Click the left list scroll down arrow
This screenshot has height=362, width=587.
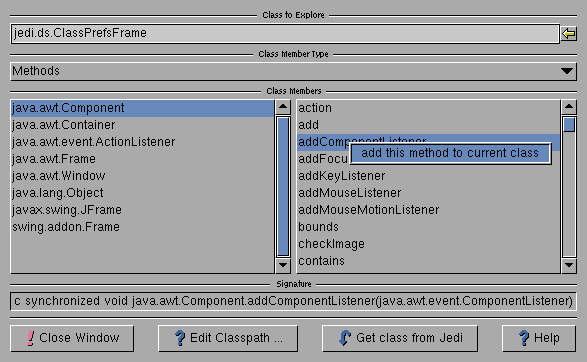click(x=283, y=265)
